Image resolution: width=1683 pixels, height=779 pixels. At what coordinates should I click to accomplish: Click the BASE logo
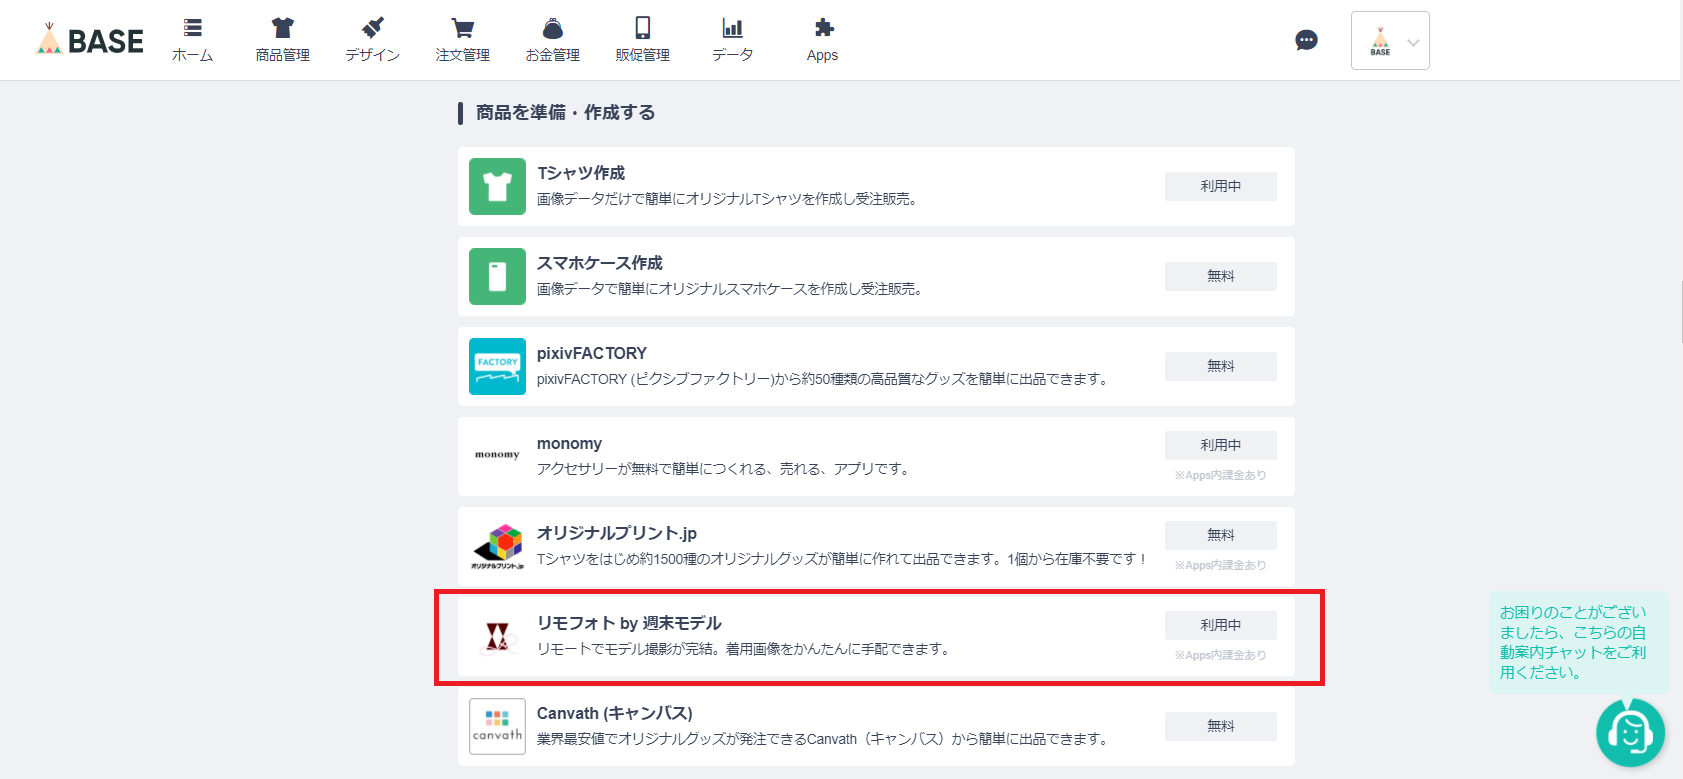tap(90, 40)
